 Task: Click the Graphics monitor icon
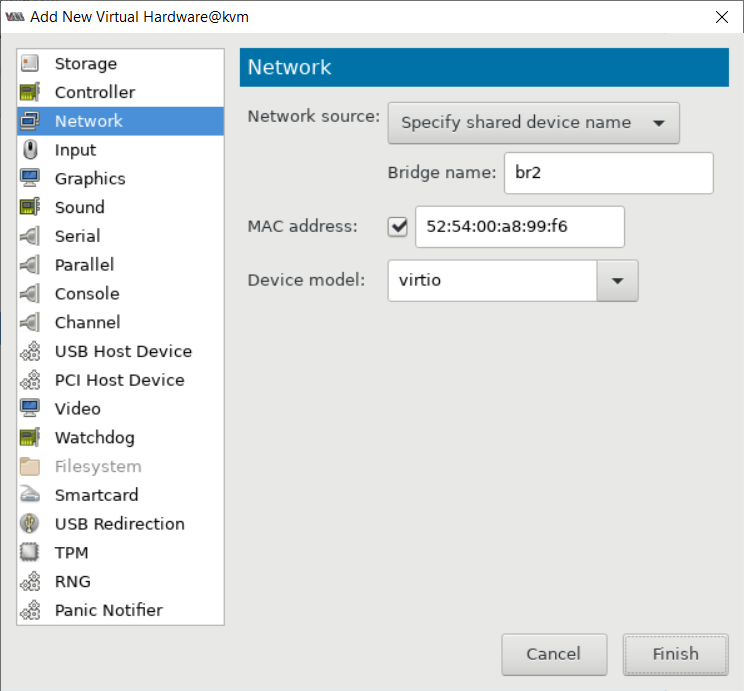coord(30,178)
